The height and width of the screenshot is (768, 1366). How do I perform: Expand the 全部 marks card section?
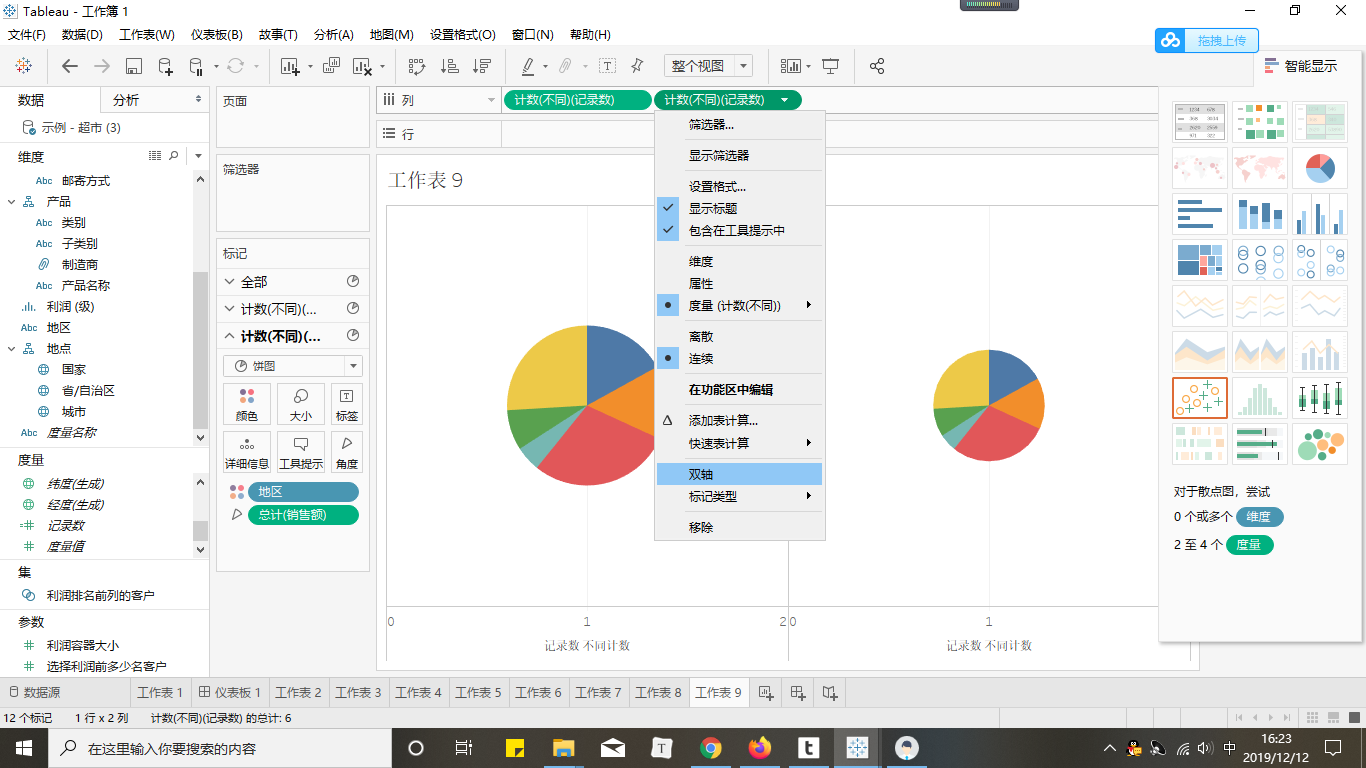pyautogui.click(x=230, y=282)
